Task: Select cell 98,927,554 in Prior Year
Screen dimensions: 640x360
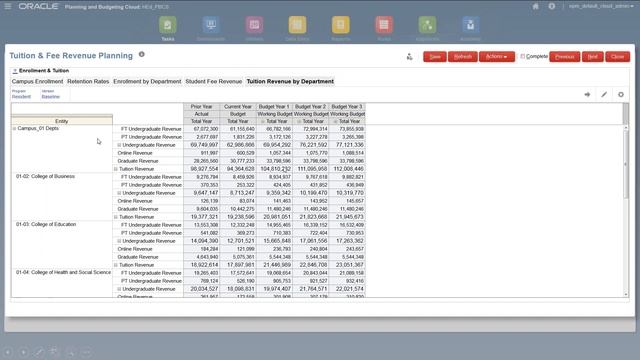Action: click(202, 169)
